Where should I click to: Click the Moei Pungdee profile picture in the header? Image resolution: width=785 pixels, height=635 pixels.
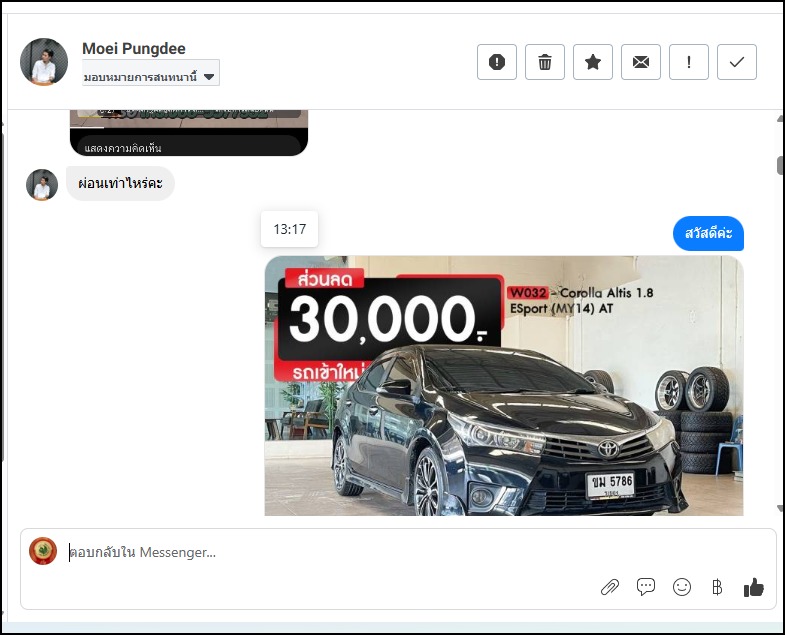pos(44,62)
